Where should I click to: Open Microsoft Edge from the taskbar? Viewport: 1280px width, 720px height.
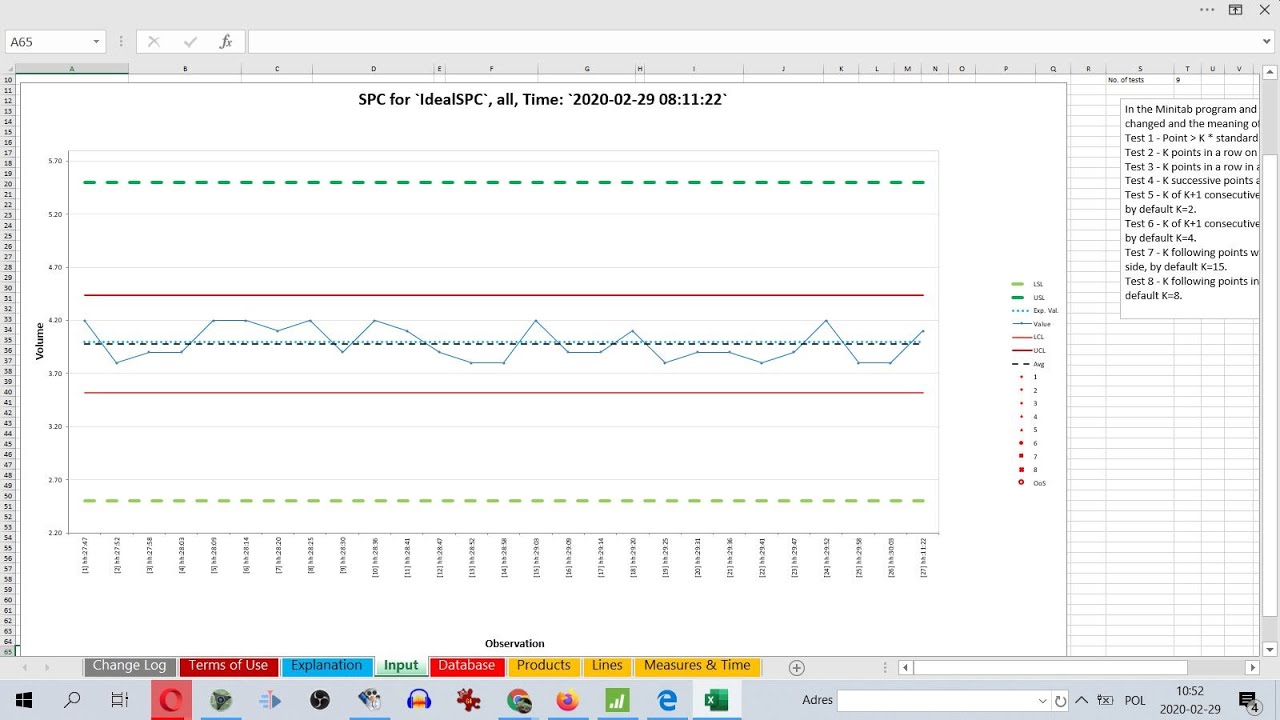(667, 700)
